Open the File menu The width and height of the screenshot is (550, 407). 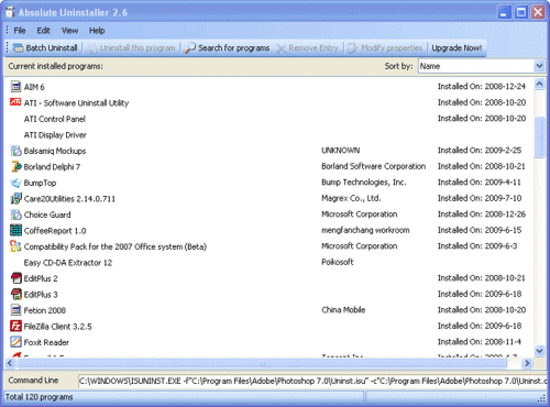(20, 31)
